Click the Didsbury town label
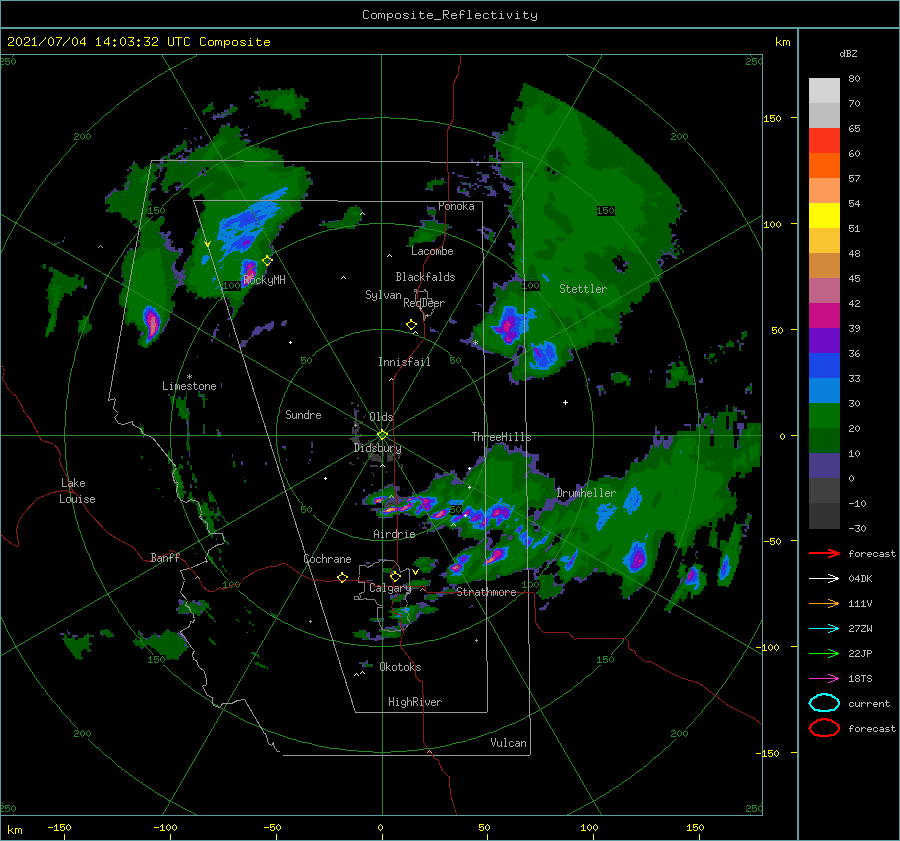 (x=377, y=448)
